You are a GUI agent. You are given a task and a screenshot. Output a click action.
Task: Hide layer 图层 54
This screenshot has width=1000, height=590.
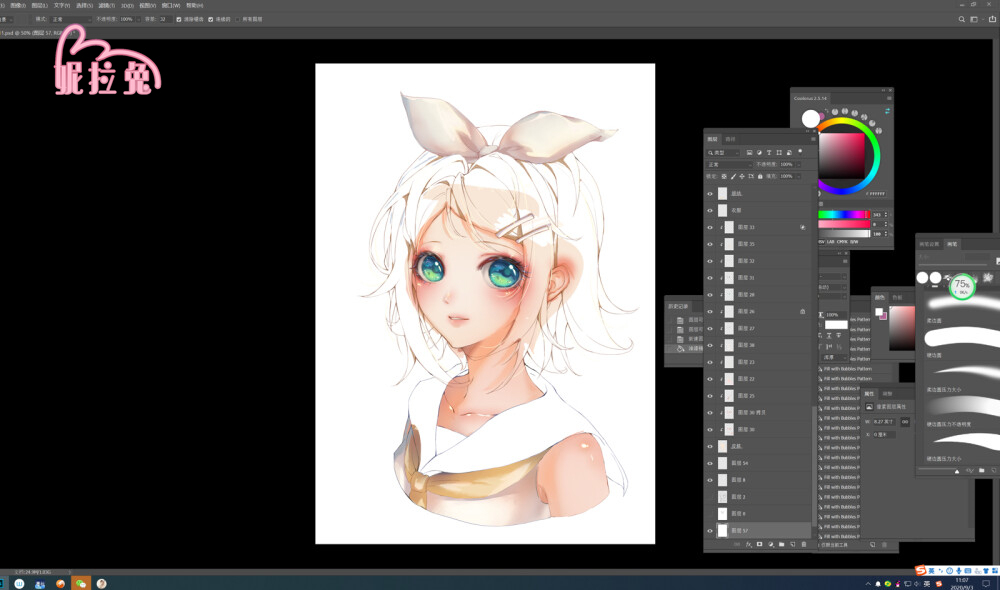tap(710, 463)
